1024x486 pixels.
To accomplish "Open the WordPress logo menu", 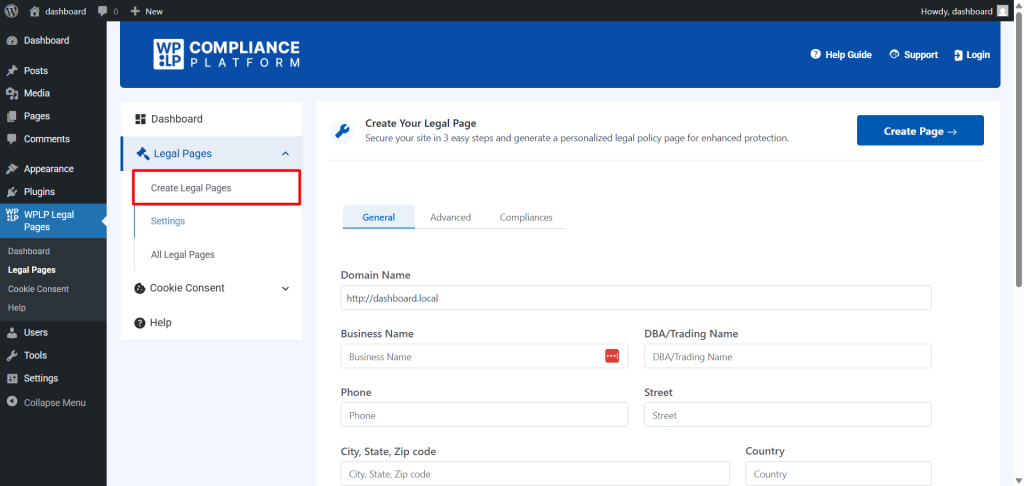I will 11,11.
